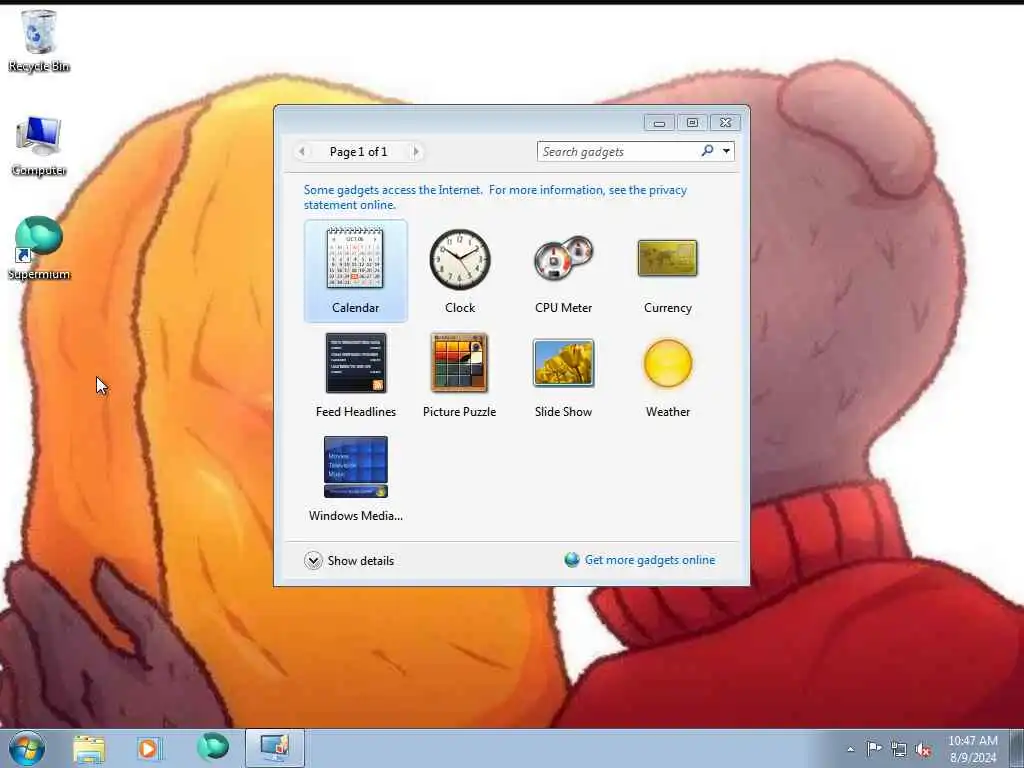Click the 'Picture Puzzle' gadget label
This screenshot has width=1024, height=768.
(x=460, y=411)
